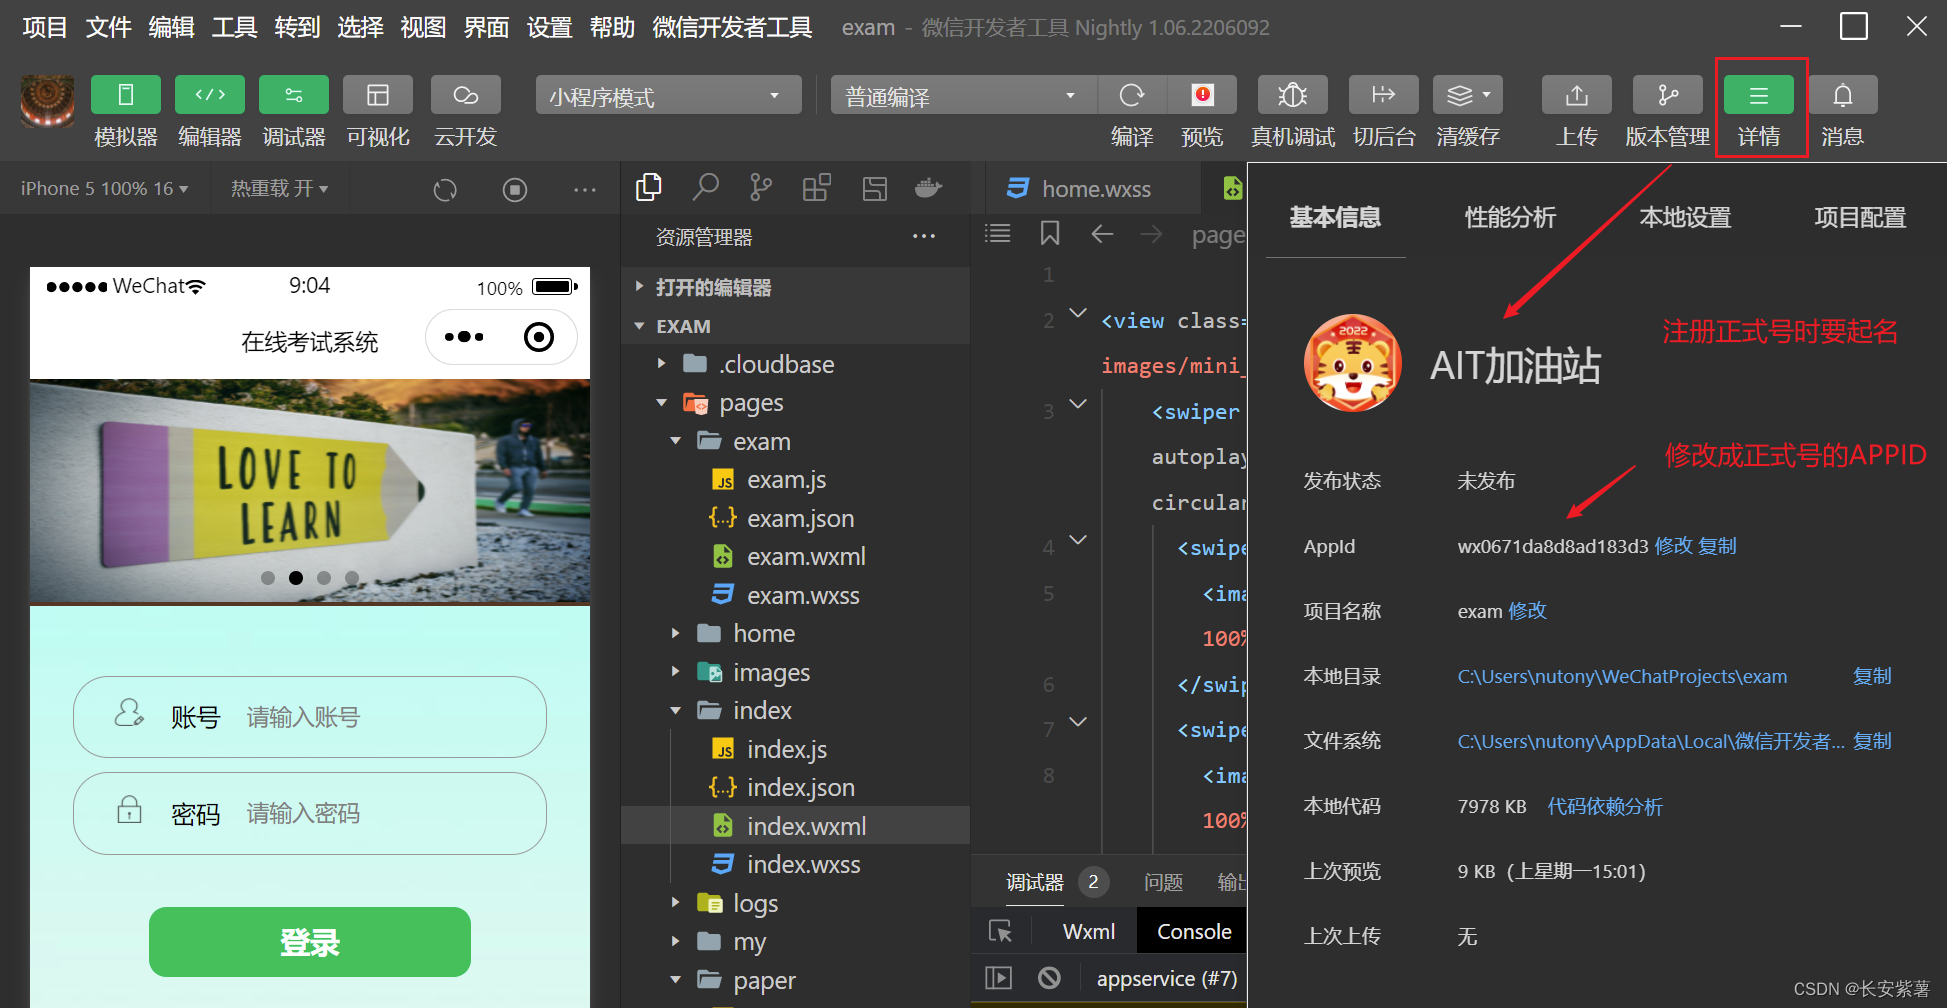This screenshot has width=1947, height=1008.
Task: Open the messages (消息) bell
Action: [1843, 95]
